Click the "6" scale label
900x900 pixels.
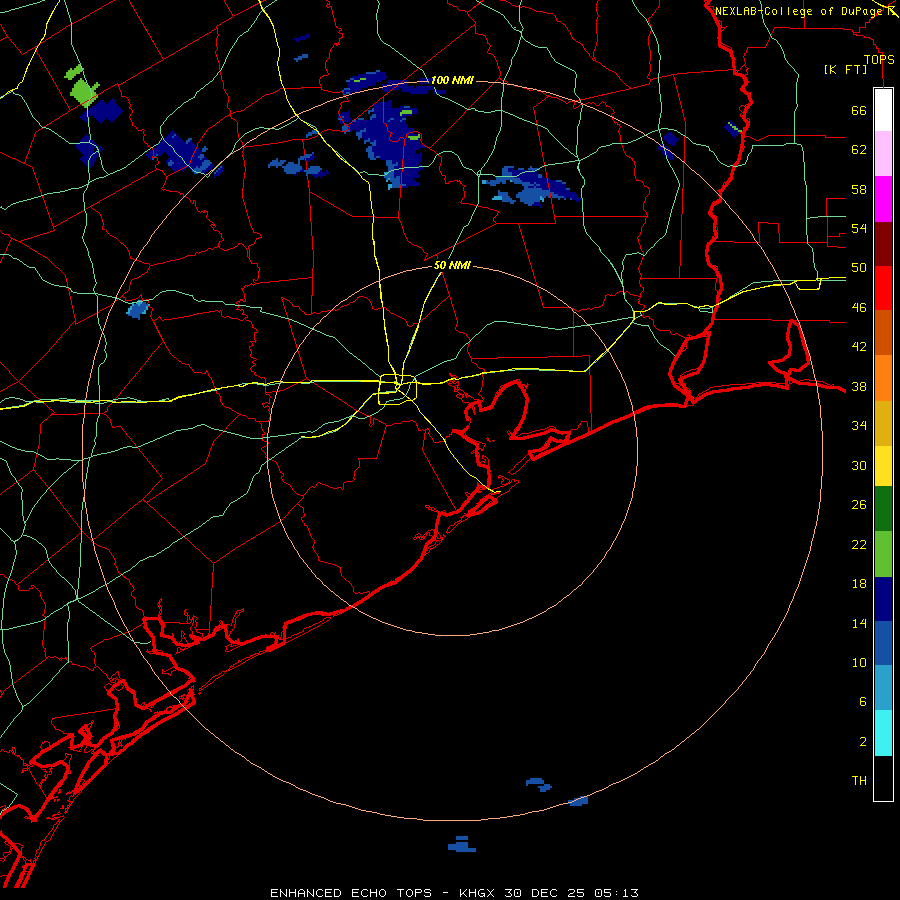[863, 702]
